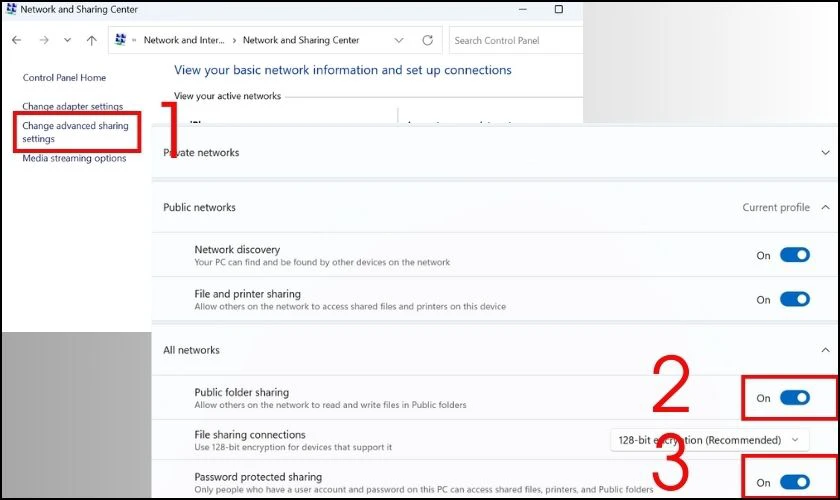This screenshot has width=840, height=500.
Task: Collapse the All networks section
Action: coord(825,350)
